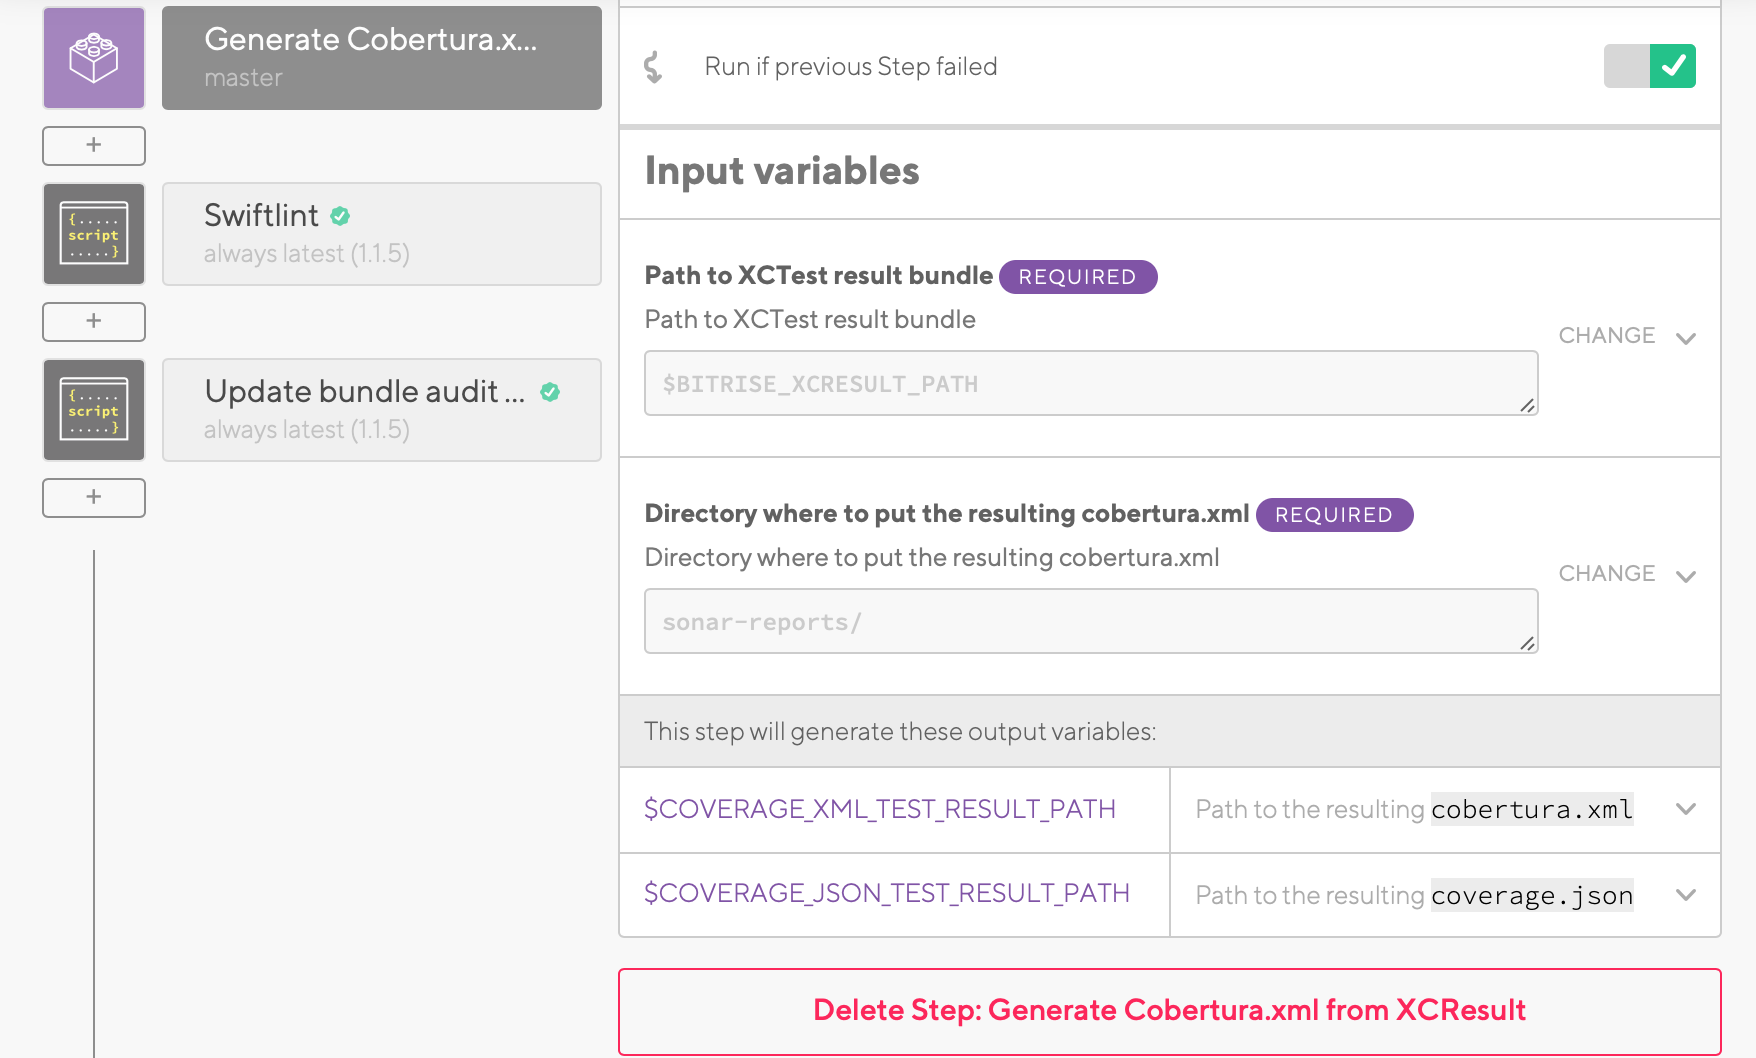Select the Generate Cobertura.xml step
The image size is (1756, 1058).
382,58
